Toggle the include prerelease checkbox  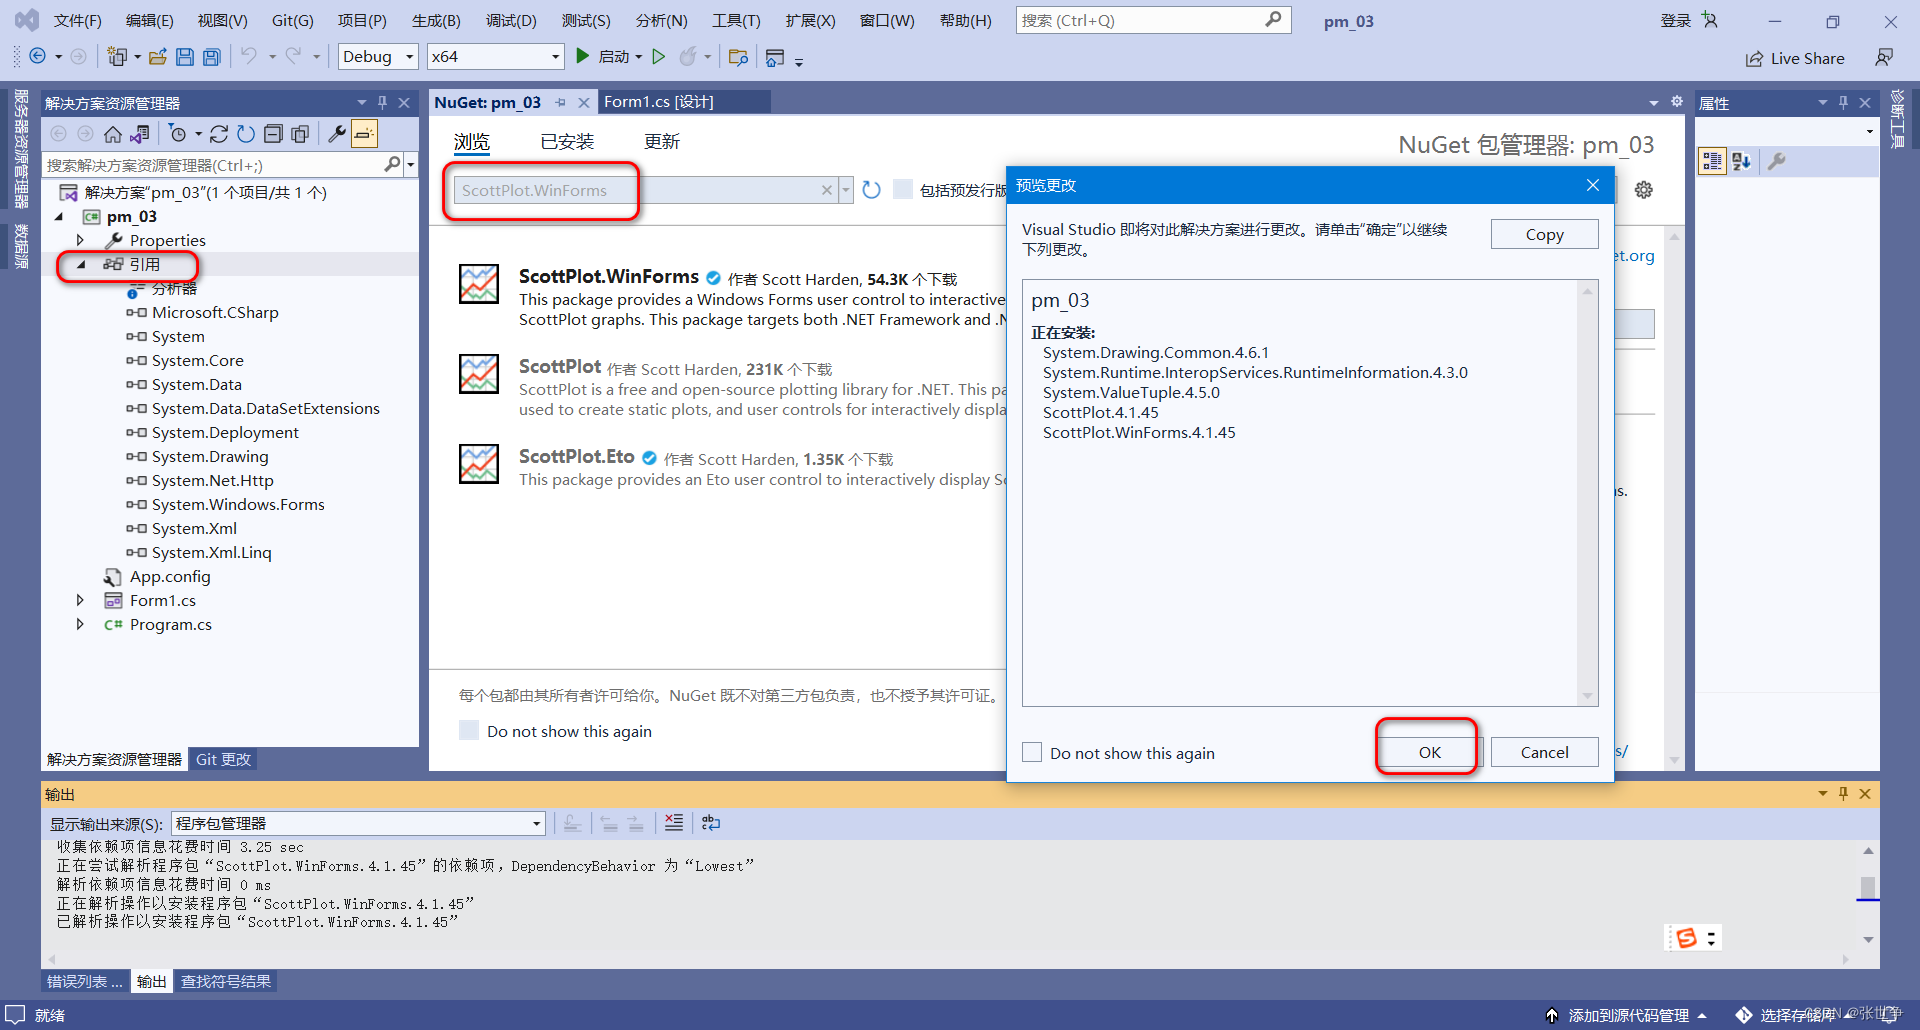point(902,190)
